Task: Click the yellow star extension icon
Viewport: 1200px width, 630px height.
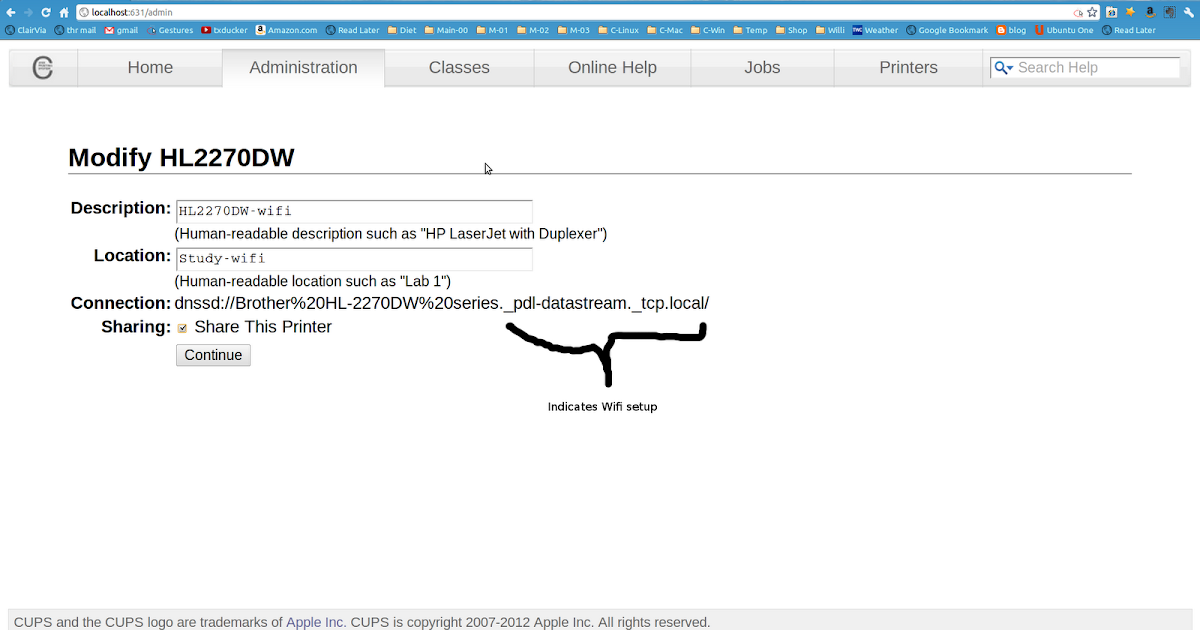Action: (x=1131, y=12)
